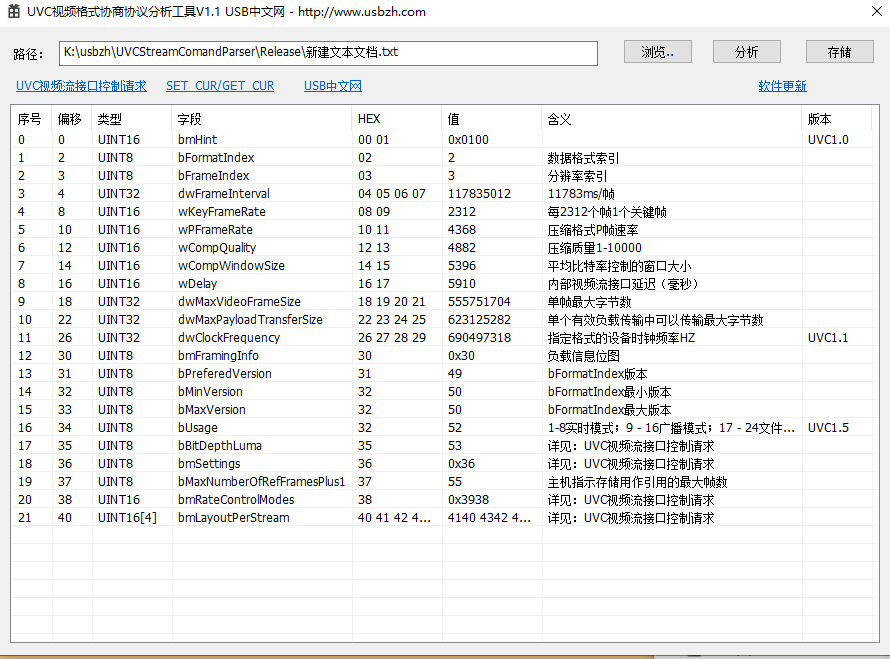This screenshot has height=659, width=890.
Task: Click the 存储 save button
Action: click(840, 52)
